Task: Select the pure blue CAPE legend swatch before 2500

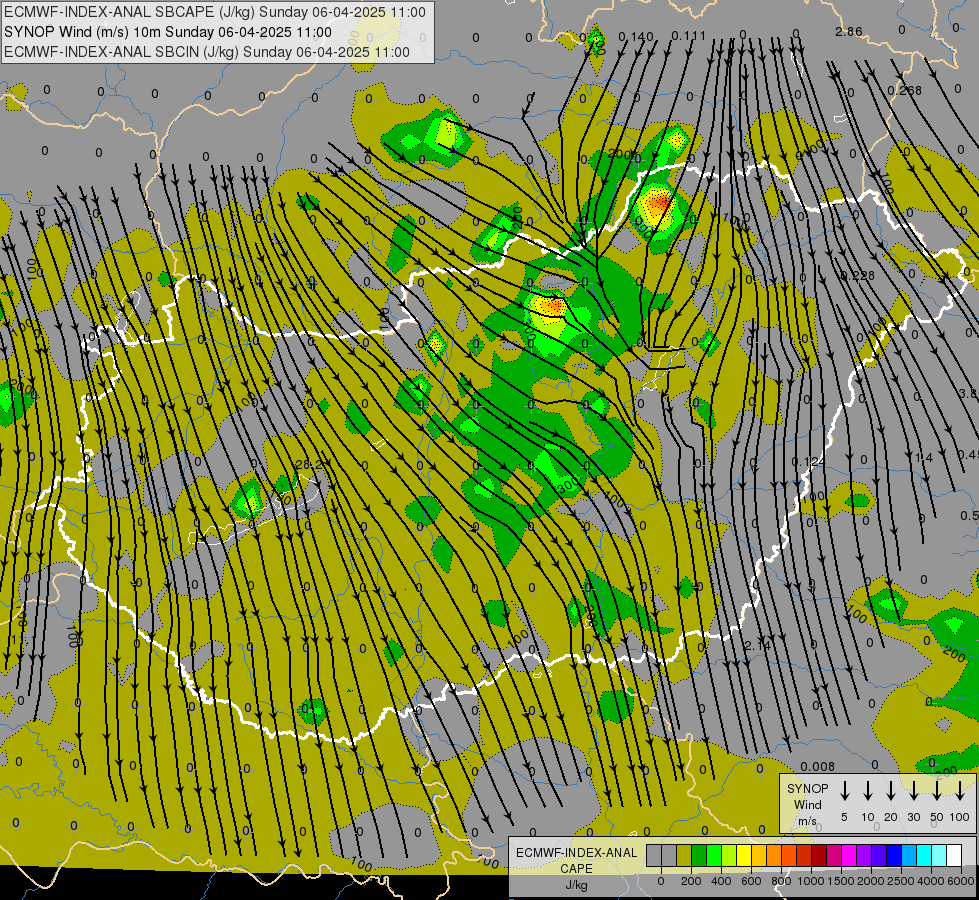Action: coord(893,855)
